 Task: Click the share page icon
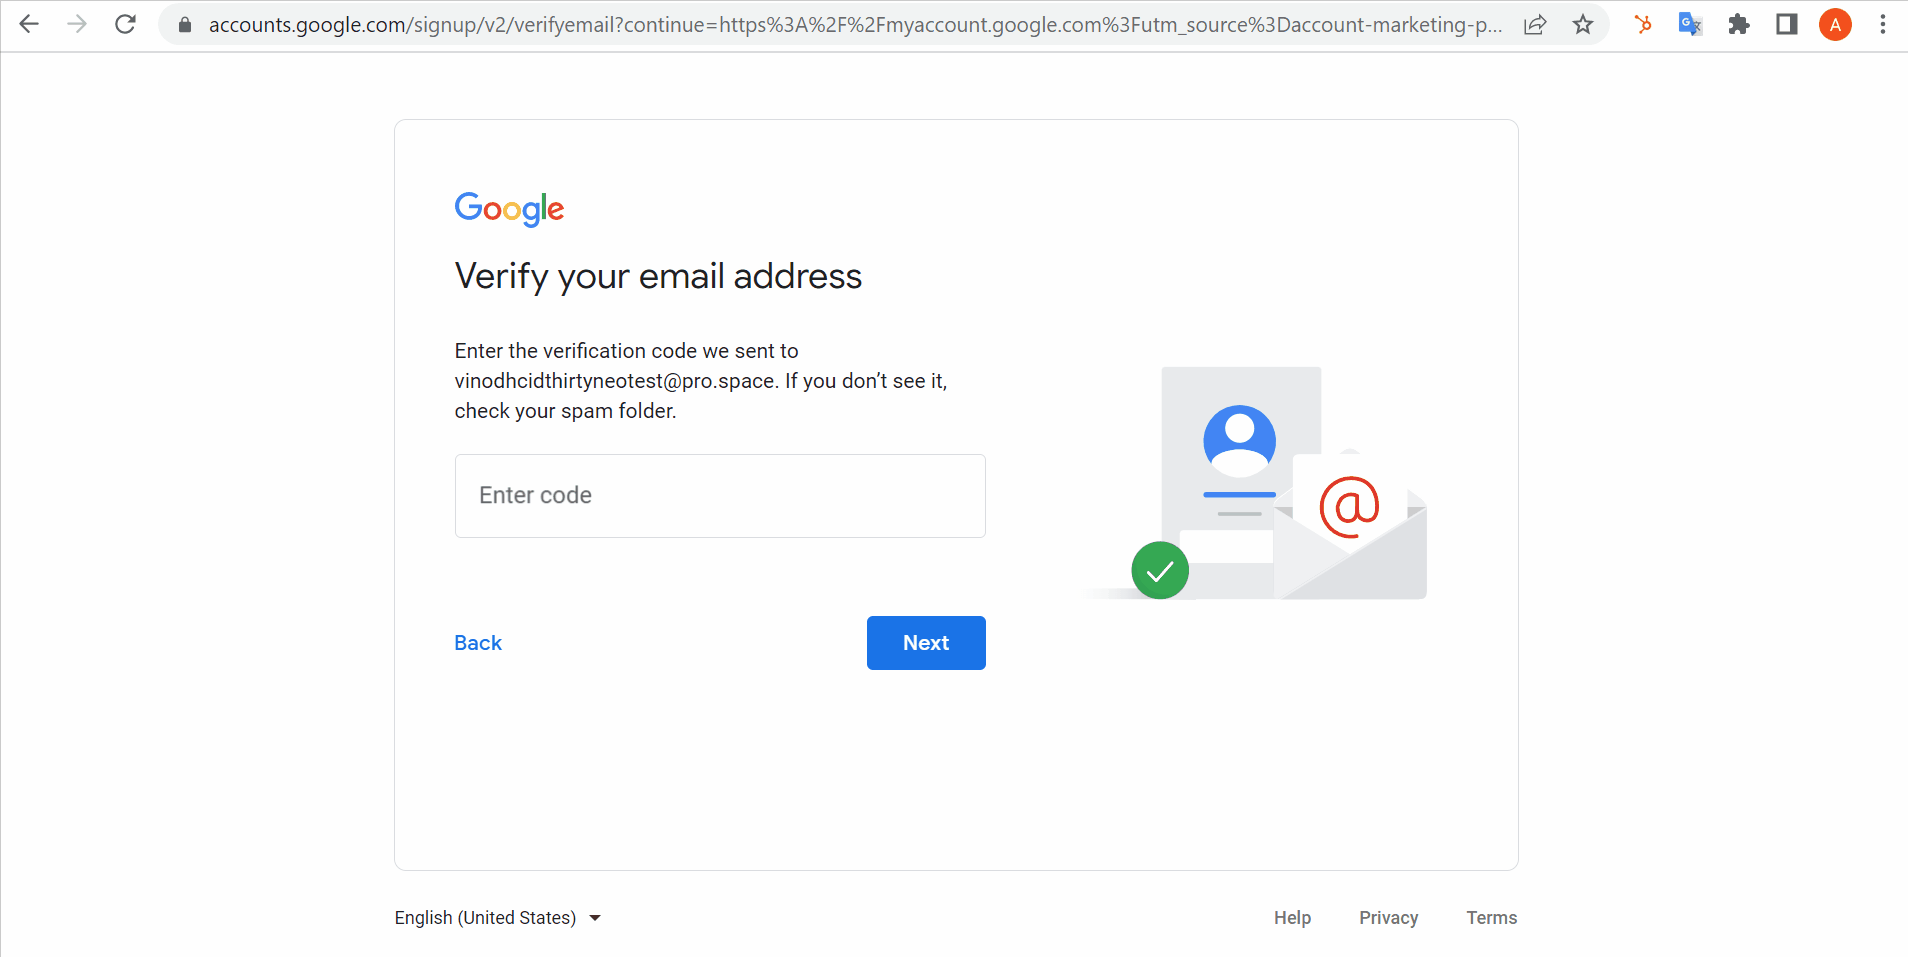[x=1535, y=24]
